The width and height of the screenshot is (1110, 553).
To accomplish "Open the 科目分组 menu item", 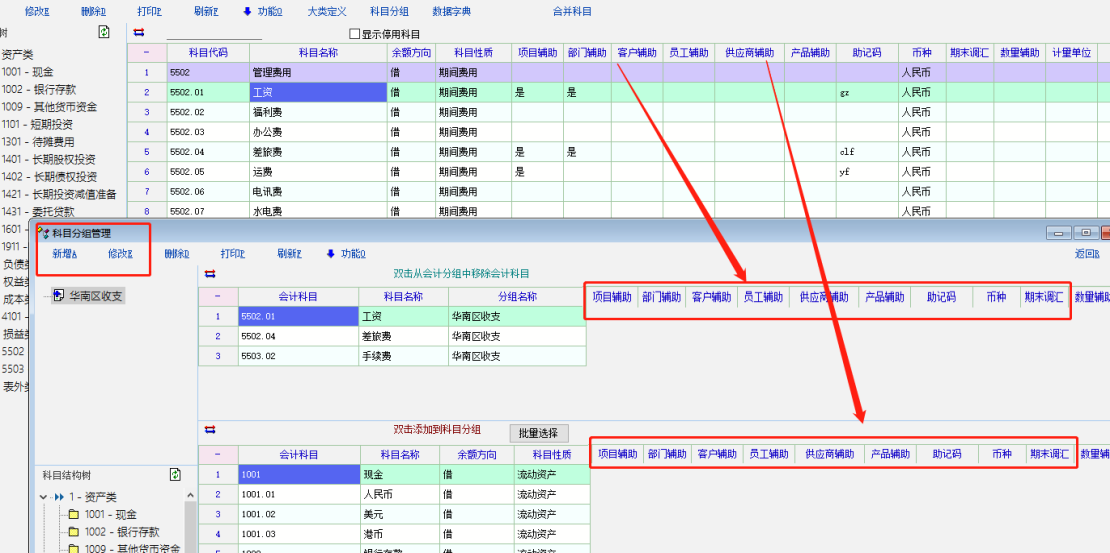I will 389,11.
